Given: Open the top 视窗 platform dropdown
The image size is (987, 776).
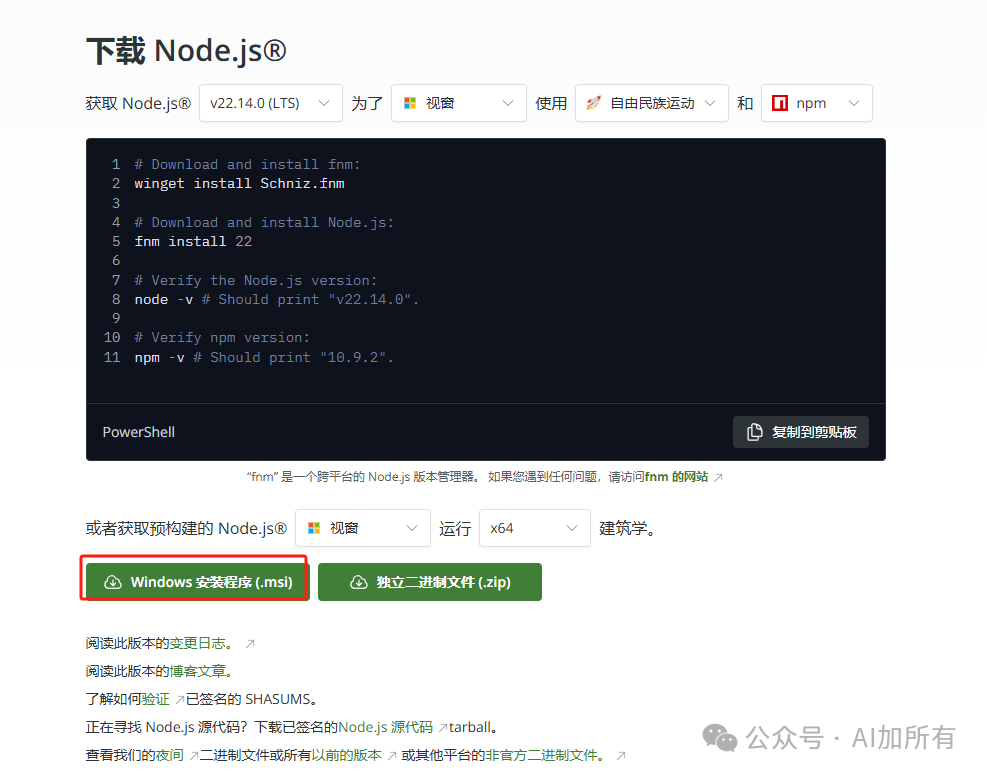Looking at the screenshot, I should click(458, 103).
